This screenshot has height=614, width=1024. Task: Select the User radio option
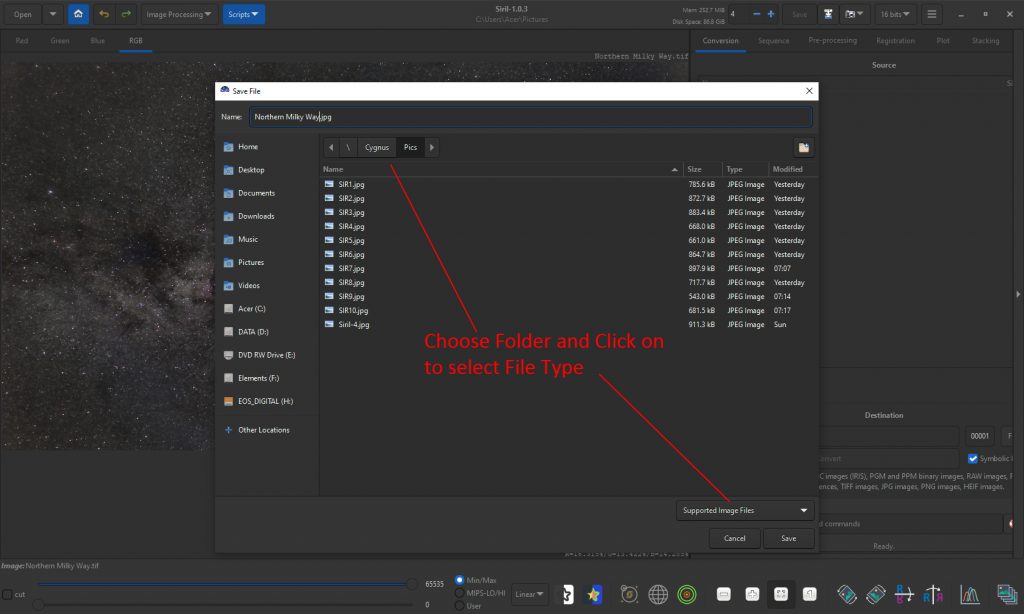tap(460, 606)
